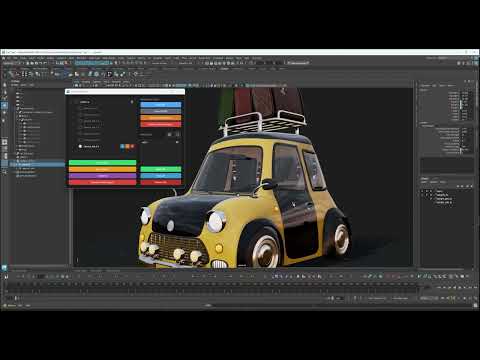The height and width of the screenshot is (360, 480).
Task: Click the wide green button in dialog's left column
Action: click(102, 163)
